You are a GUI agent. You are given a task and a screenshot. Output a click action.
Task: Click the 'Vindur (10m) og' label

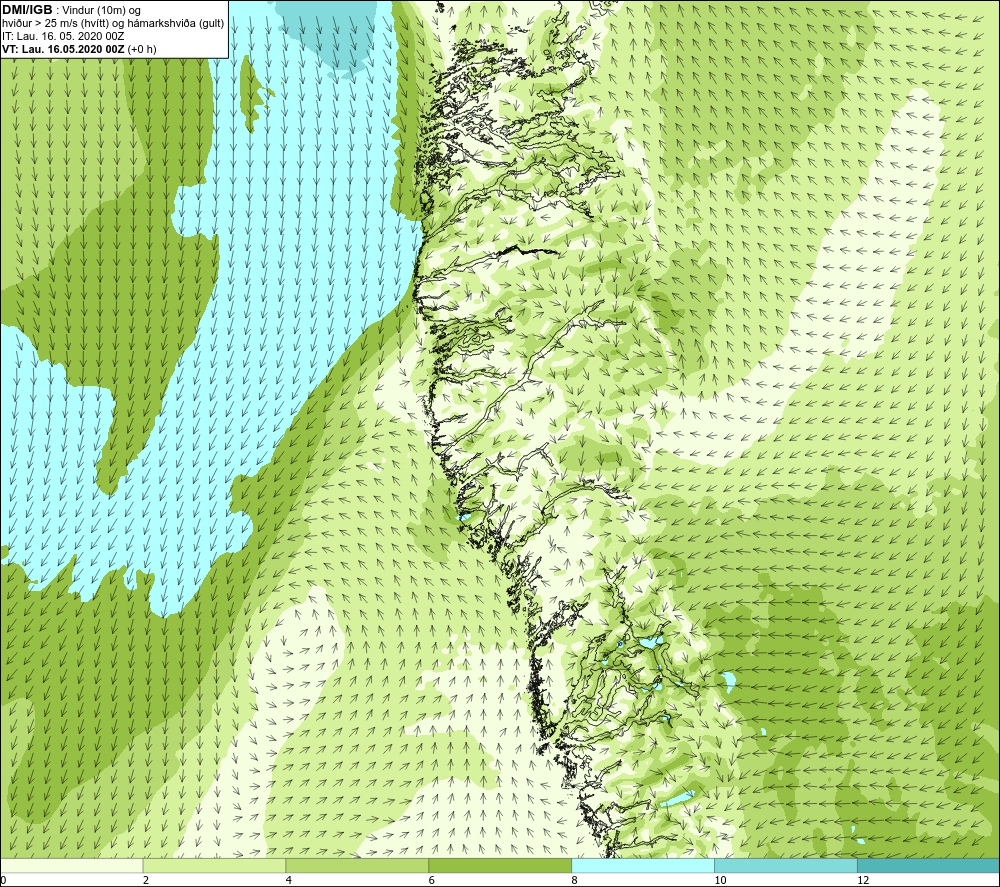[x=102, y=11]
